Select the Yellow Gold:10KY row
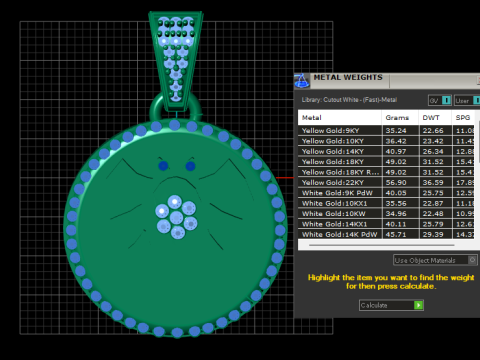Screen dimensions: 480x360 click(386, 141)
